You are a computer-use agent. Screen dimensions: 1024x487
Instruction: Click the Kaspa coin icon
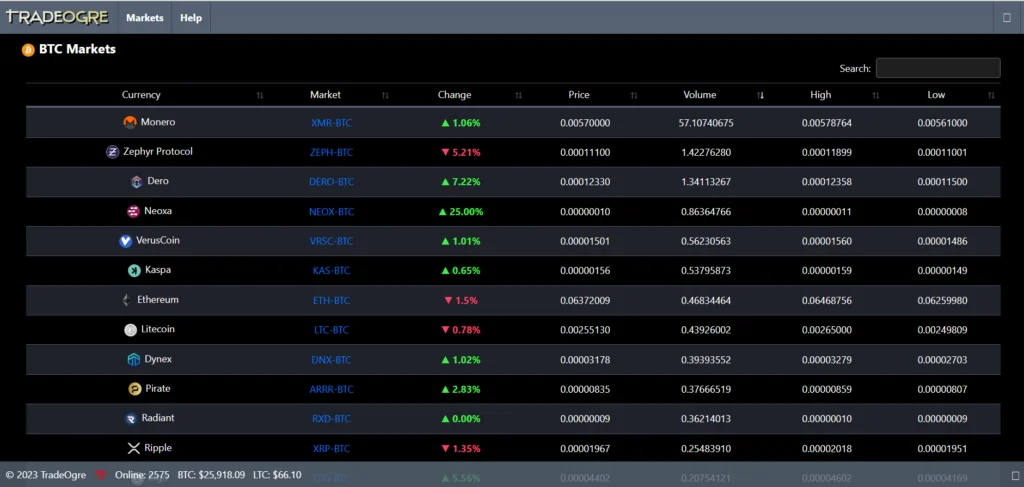[134, 270]
